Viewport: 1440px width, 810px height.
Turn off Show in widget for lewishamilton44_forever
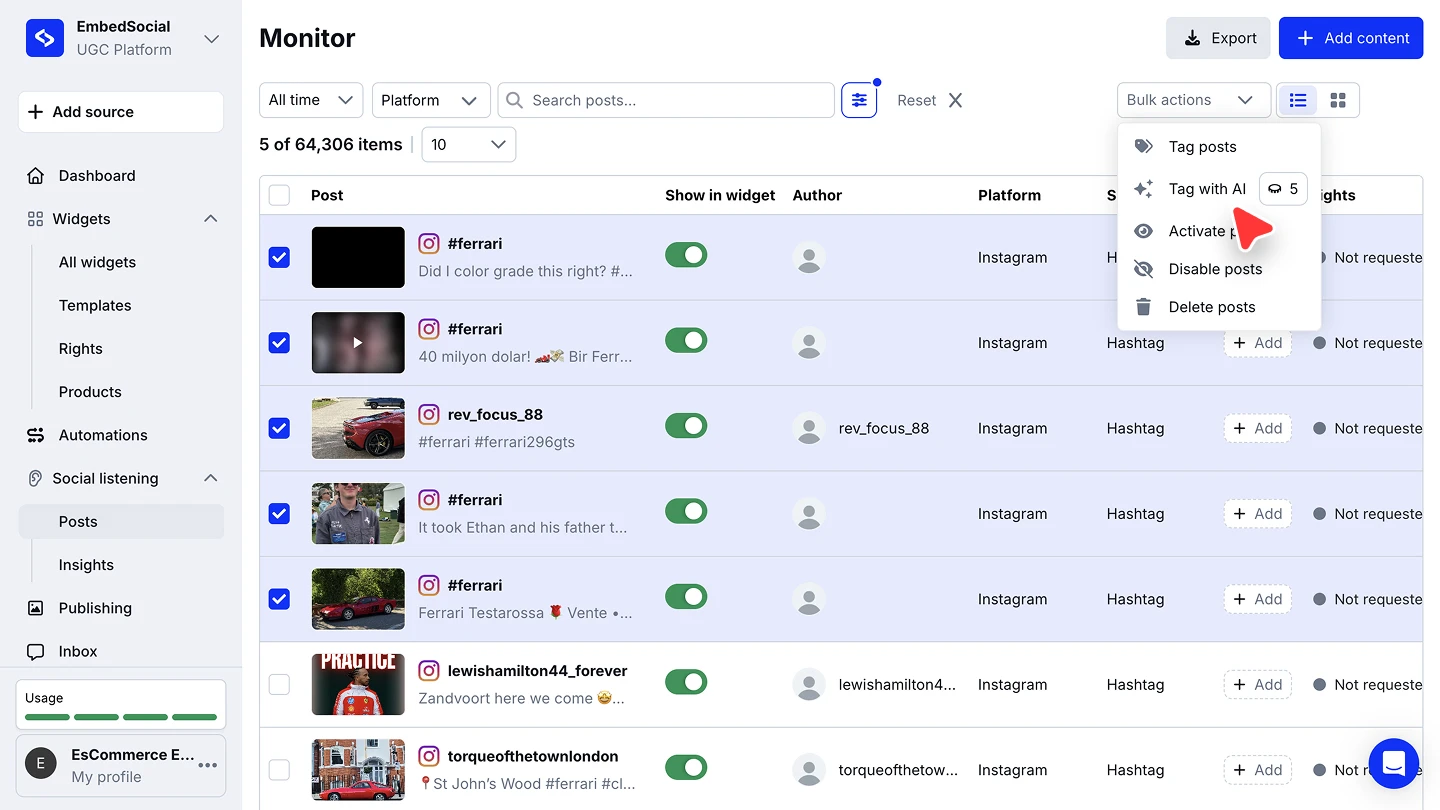click(686, 682)
